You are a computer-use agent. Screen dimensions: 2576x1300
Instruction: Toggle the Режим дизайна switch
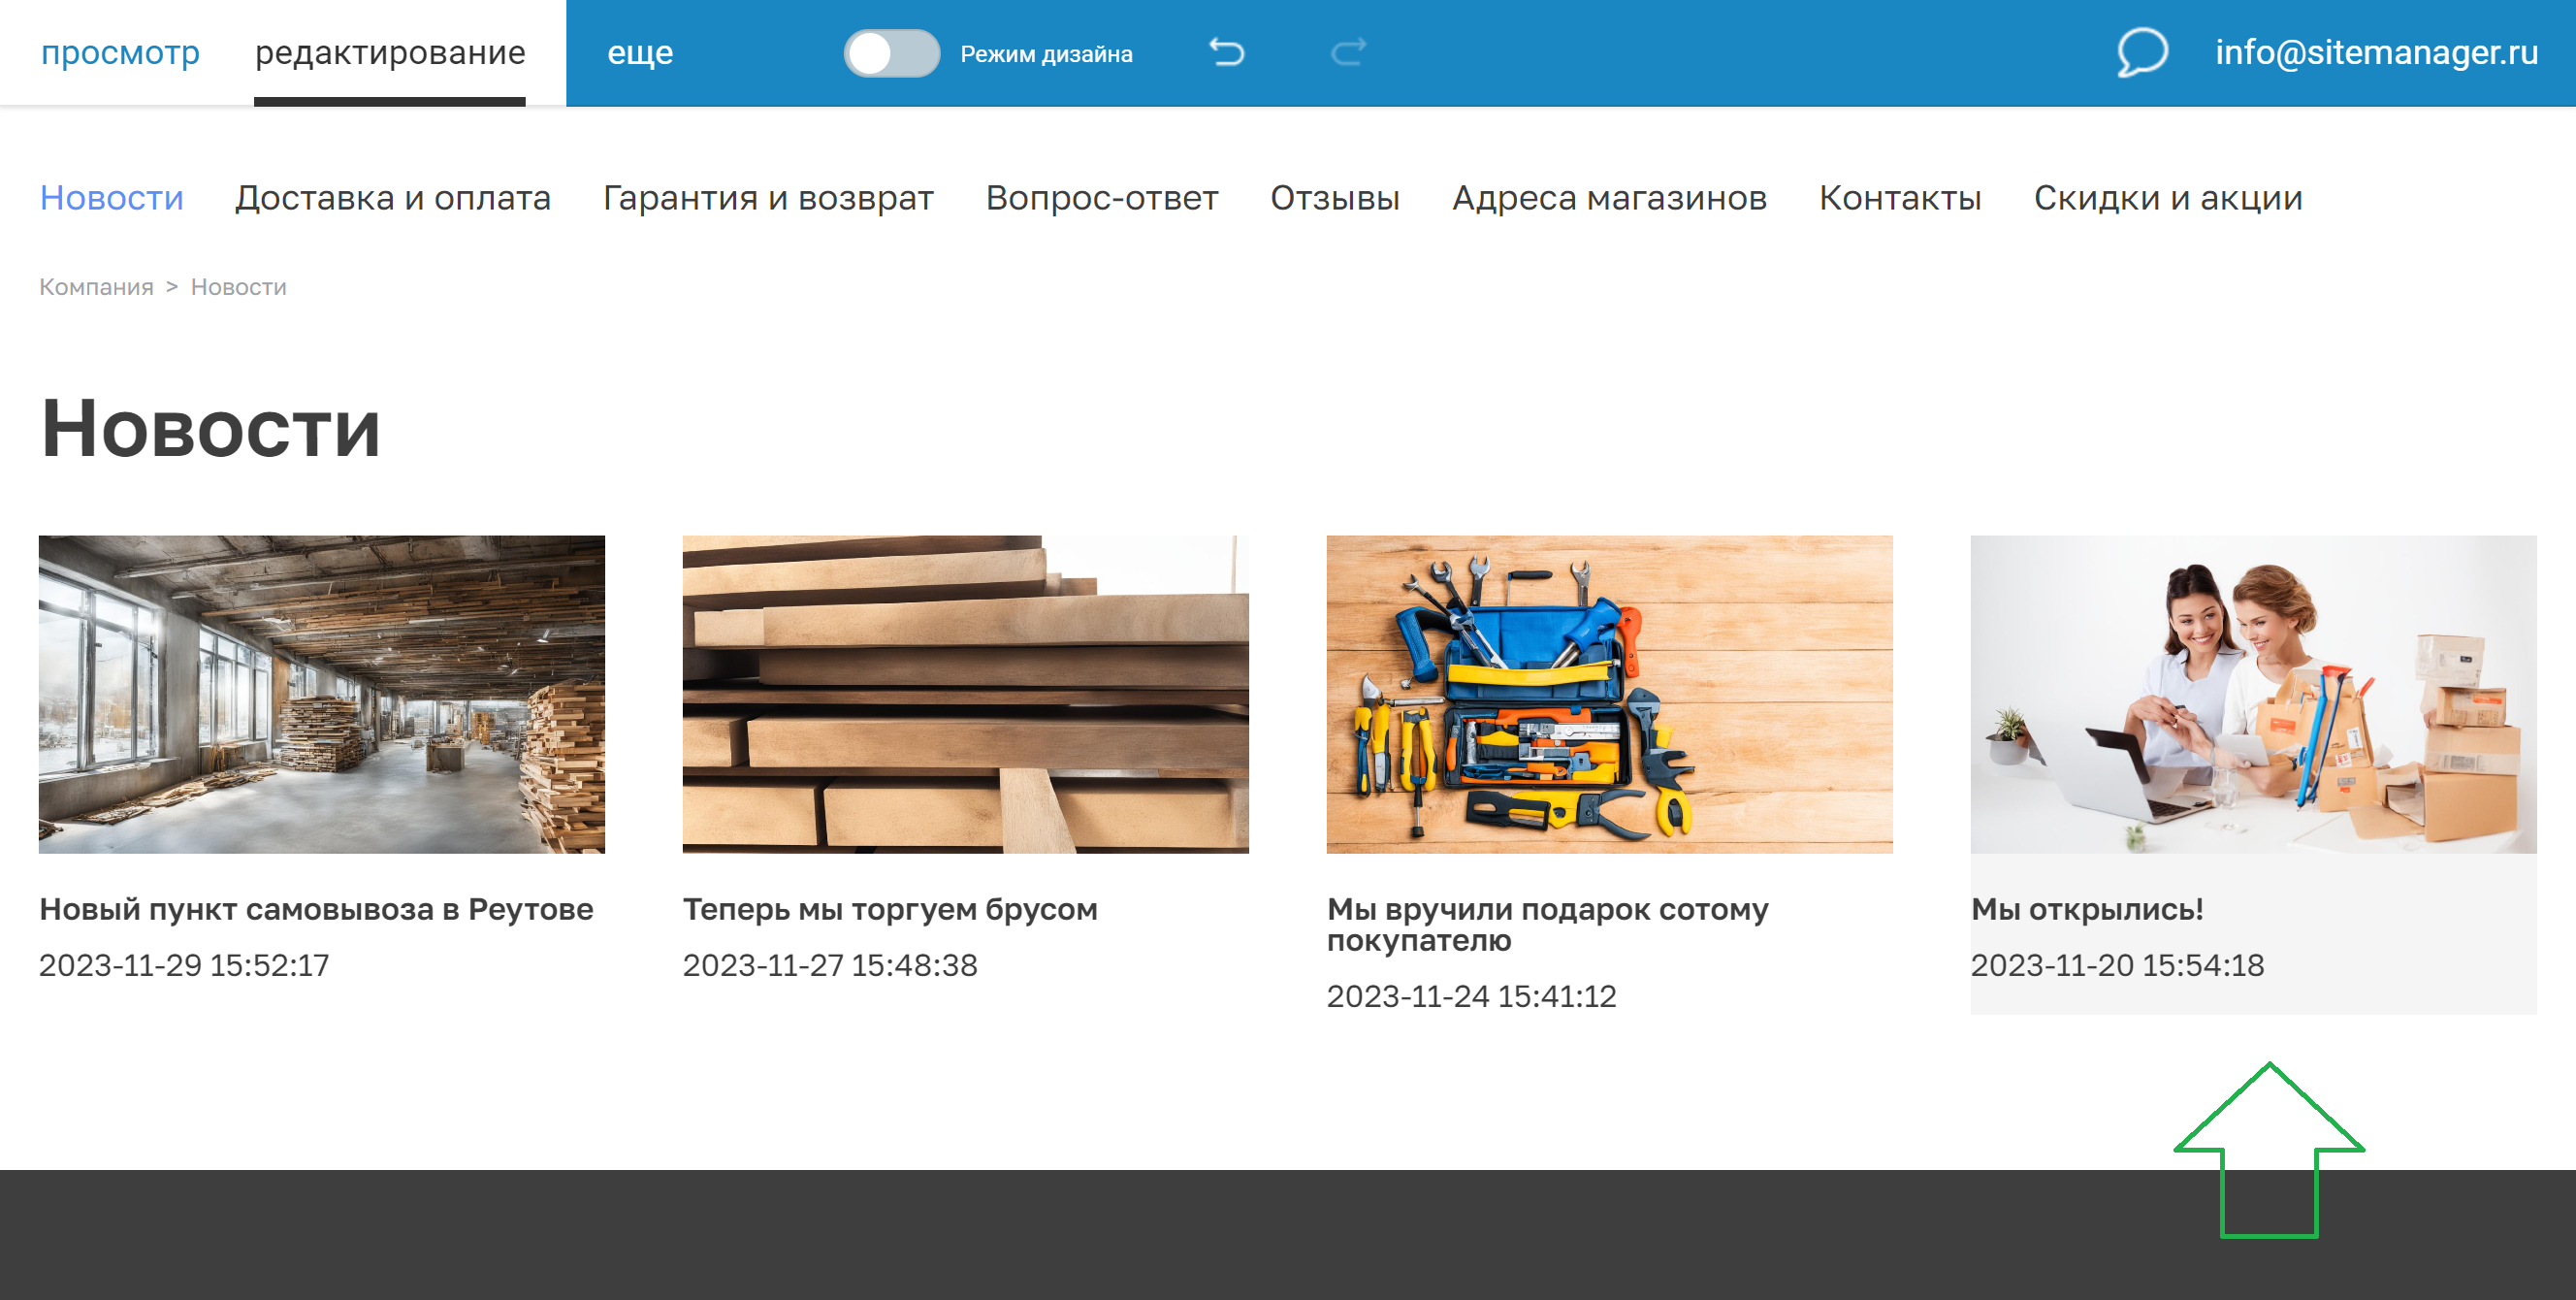pos(891,53)
